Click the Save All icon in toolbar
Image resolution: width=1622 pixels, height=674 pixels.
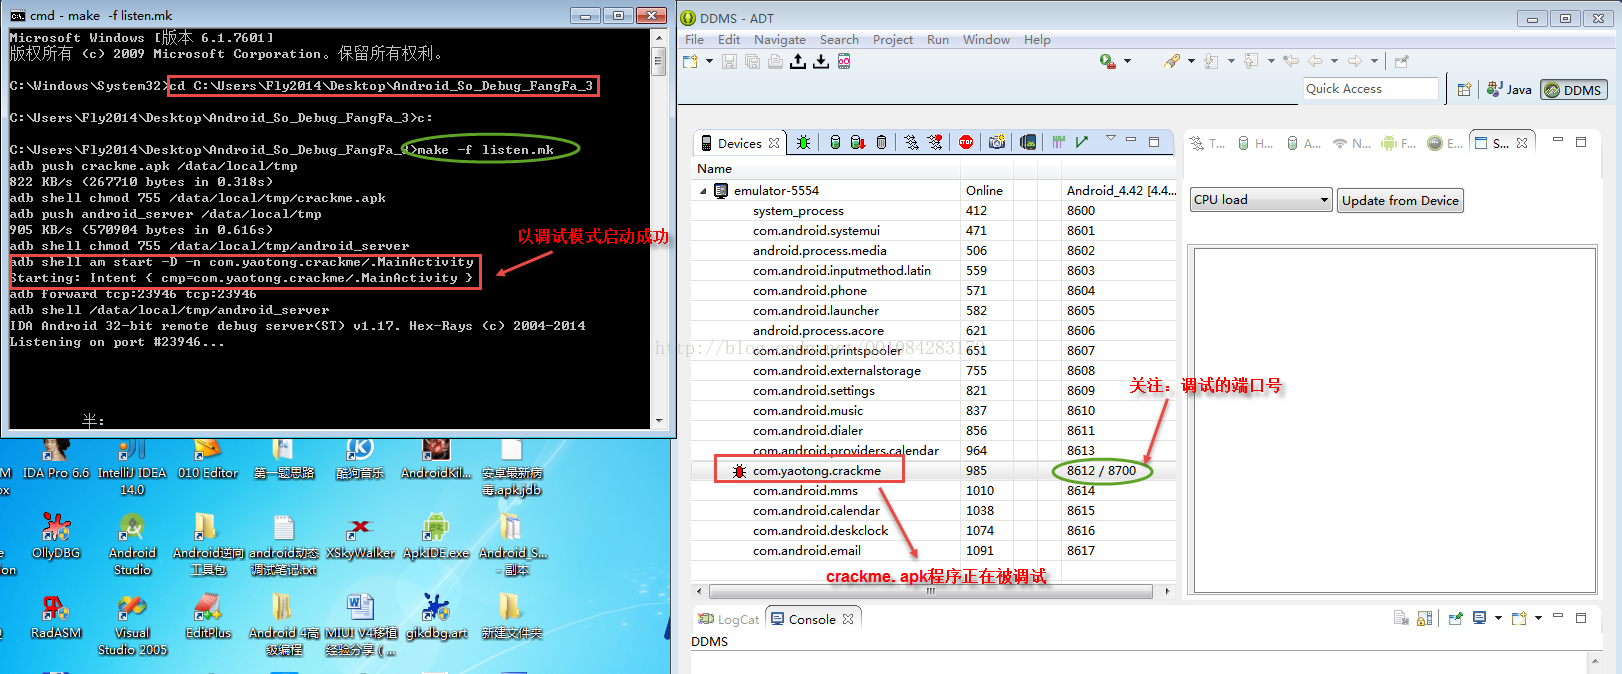click(752, 62)
